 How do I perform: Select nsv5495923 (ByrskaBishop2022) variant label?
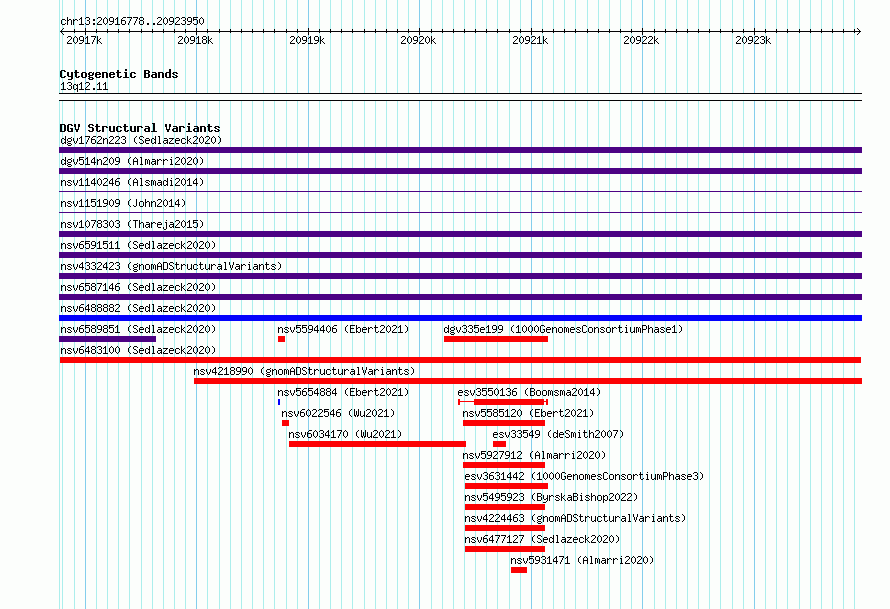point(551,497)
